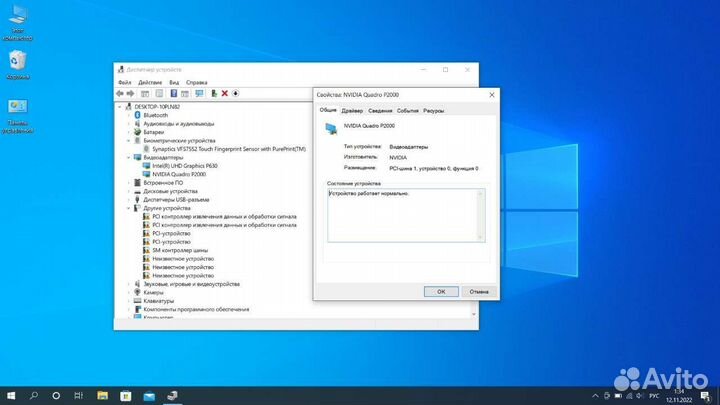
Task: Select NVIDIA Quadro P2000 in device tree
Action: coord(179,174)
